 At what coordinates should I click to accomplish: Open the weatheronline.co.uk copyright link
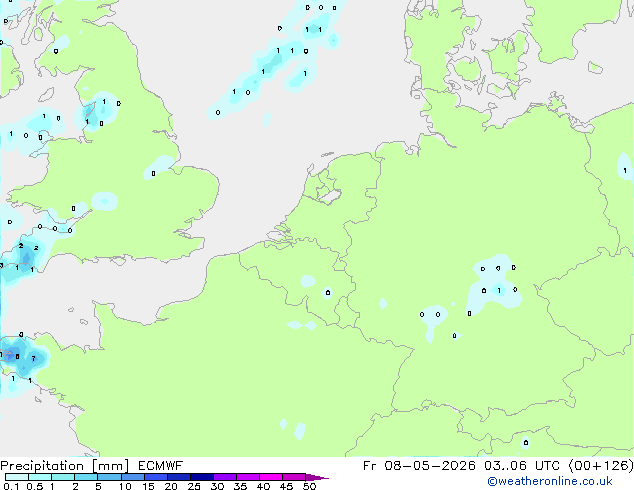550,481
